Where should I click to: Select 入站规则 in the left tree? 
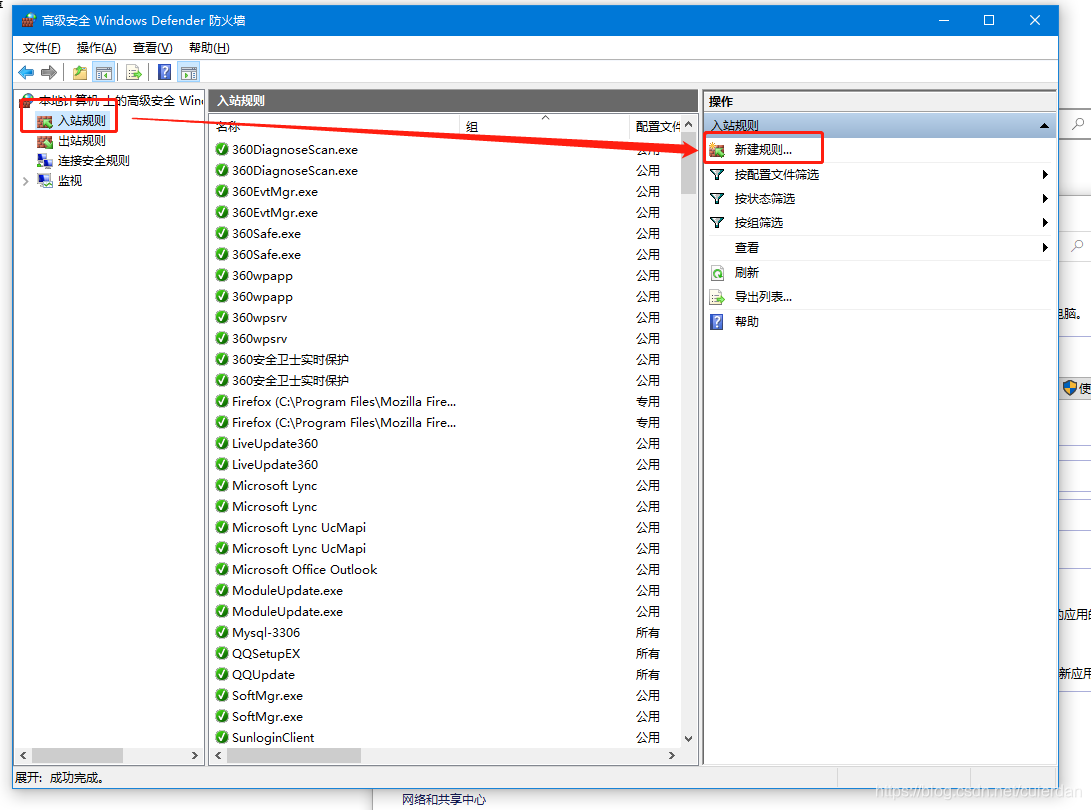81,120
